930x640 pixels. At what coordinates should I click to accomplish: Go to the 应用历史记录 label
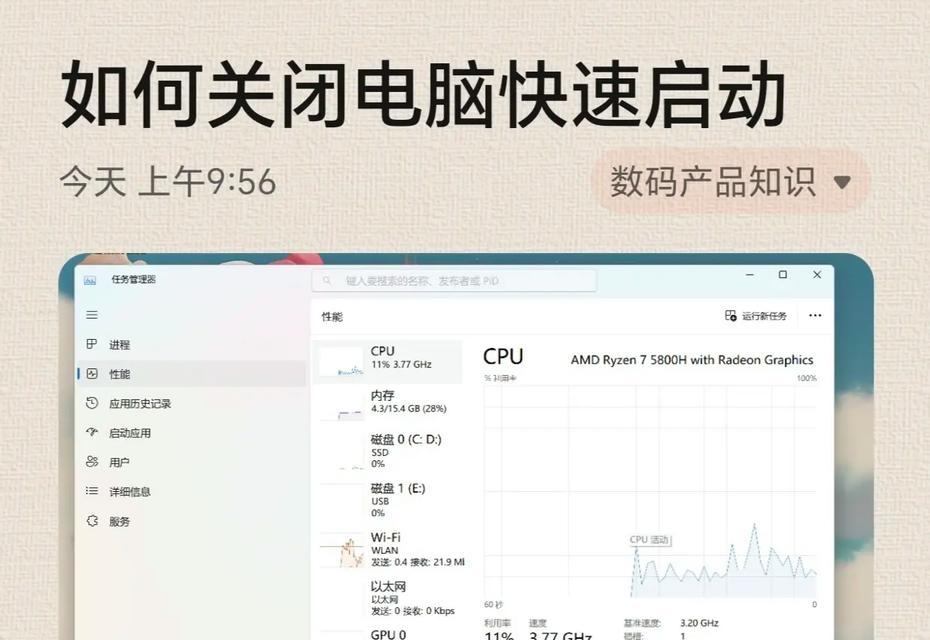coord(140,404)
